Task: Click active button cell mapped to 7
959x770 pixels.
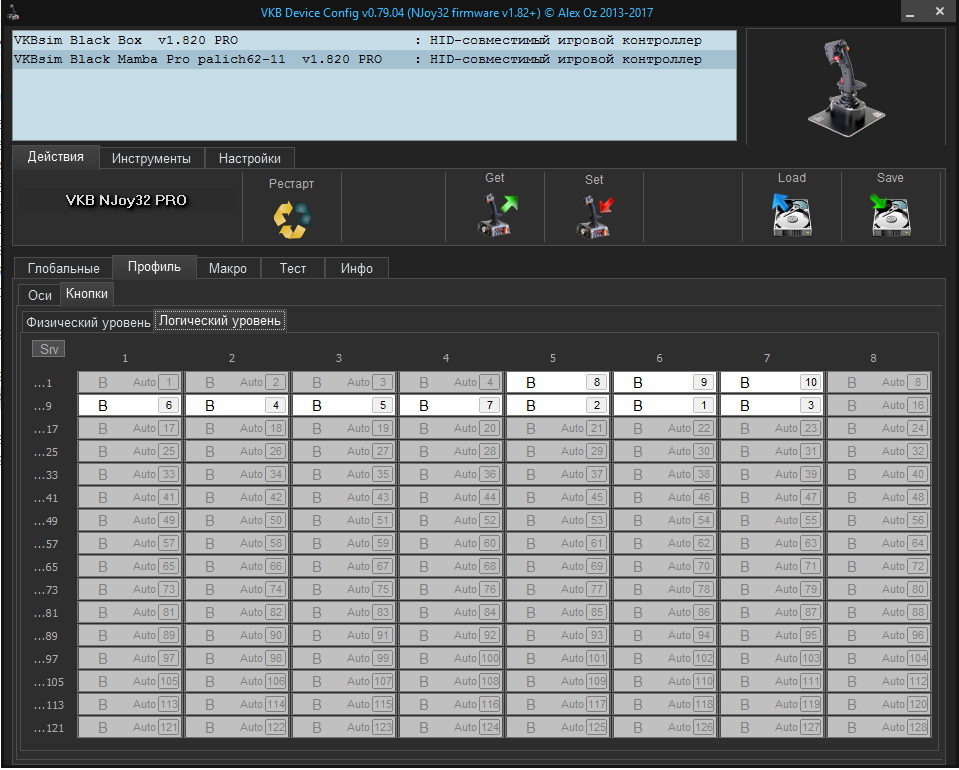Action: tap(451, 405)
